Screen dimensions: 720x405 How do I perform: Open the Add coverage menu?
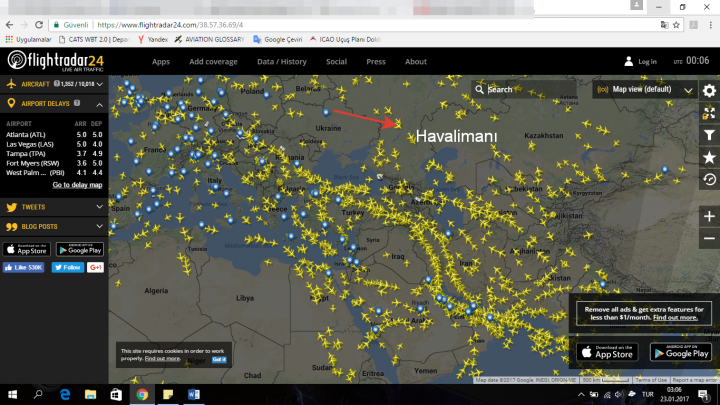point(212,62)
